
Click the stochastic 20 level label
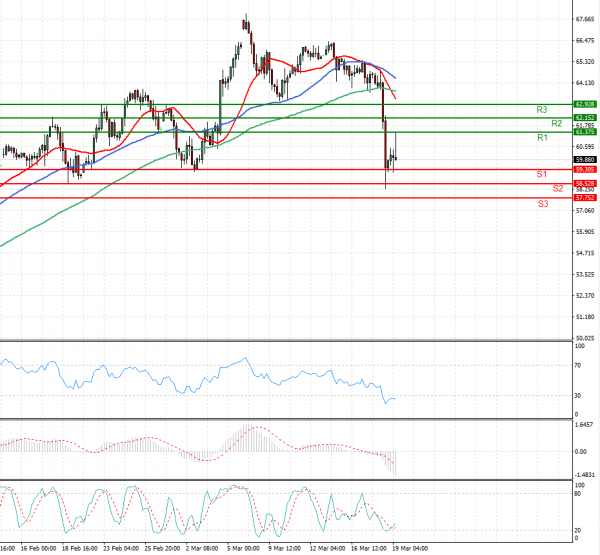click(x=578, y=531)
